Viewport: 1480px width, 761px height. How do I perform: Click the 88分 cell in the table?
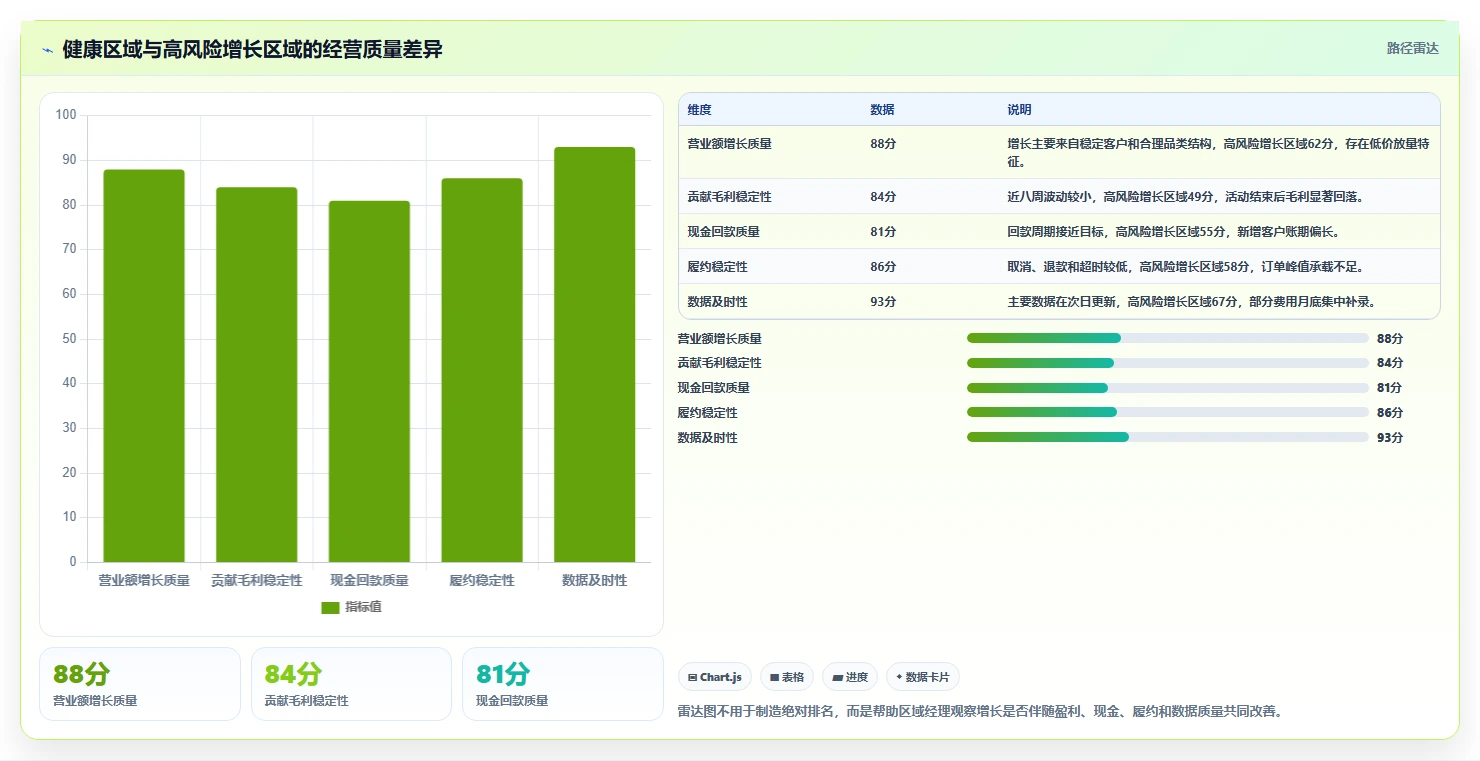coord(883,144)
